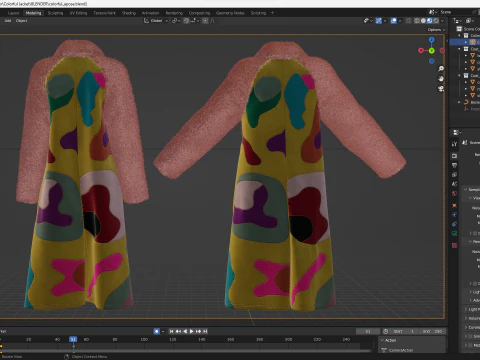Open the Rendering workspace tab
Screen dimensions: 480x360
[174, 13]
